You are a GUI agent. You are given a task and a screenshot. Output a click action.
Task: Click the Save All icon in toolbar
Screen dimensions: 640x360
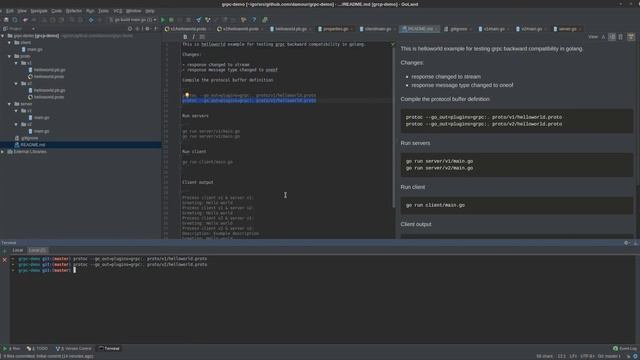6,20
